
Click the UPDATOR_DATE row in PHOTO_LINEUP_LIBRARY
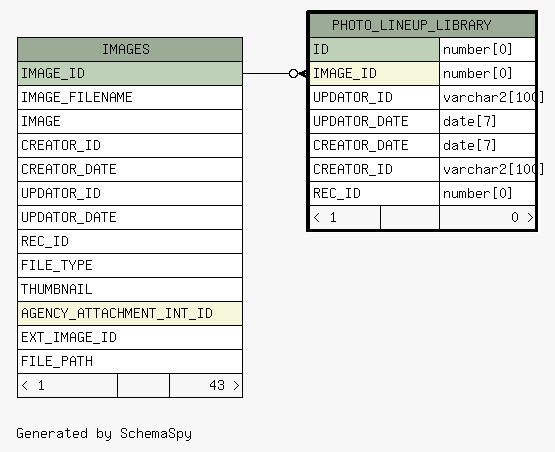(x=422, y=121)
